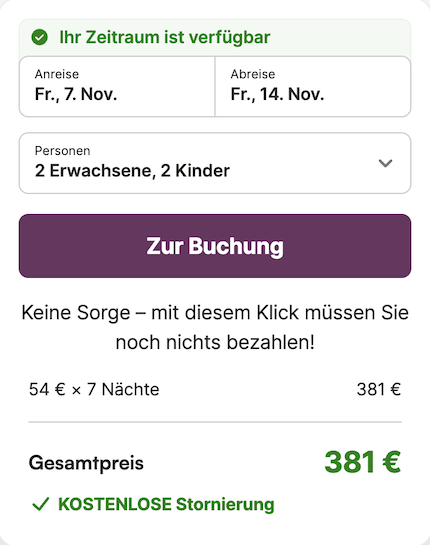Click the checkmark icon beside KOSTENLOSE Stornierung
The height and width of the screenshot is (545, 430).
(41, 504)
